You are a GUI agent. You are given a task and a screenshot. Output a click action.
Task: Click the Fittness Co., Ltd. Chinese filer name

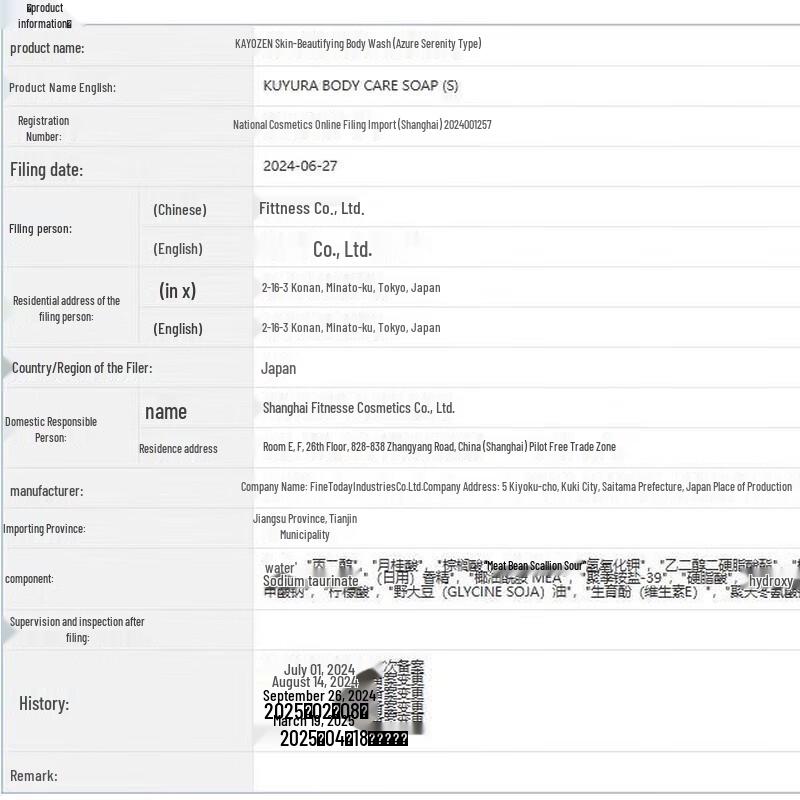coord(311,209)
